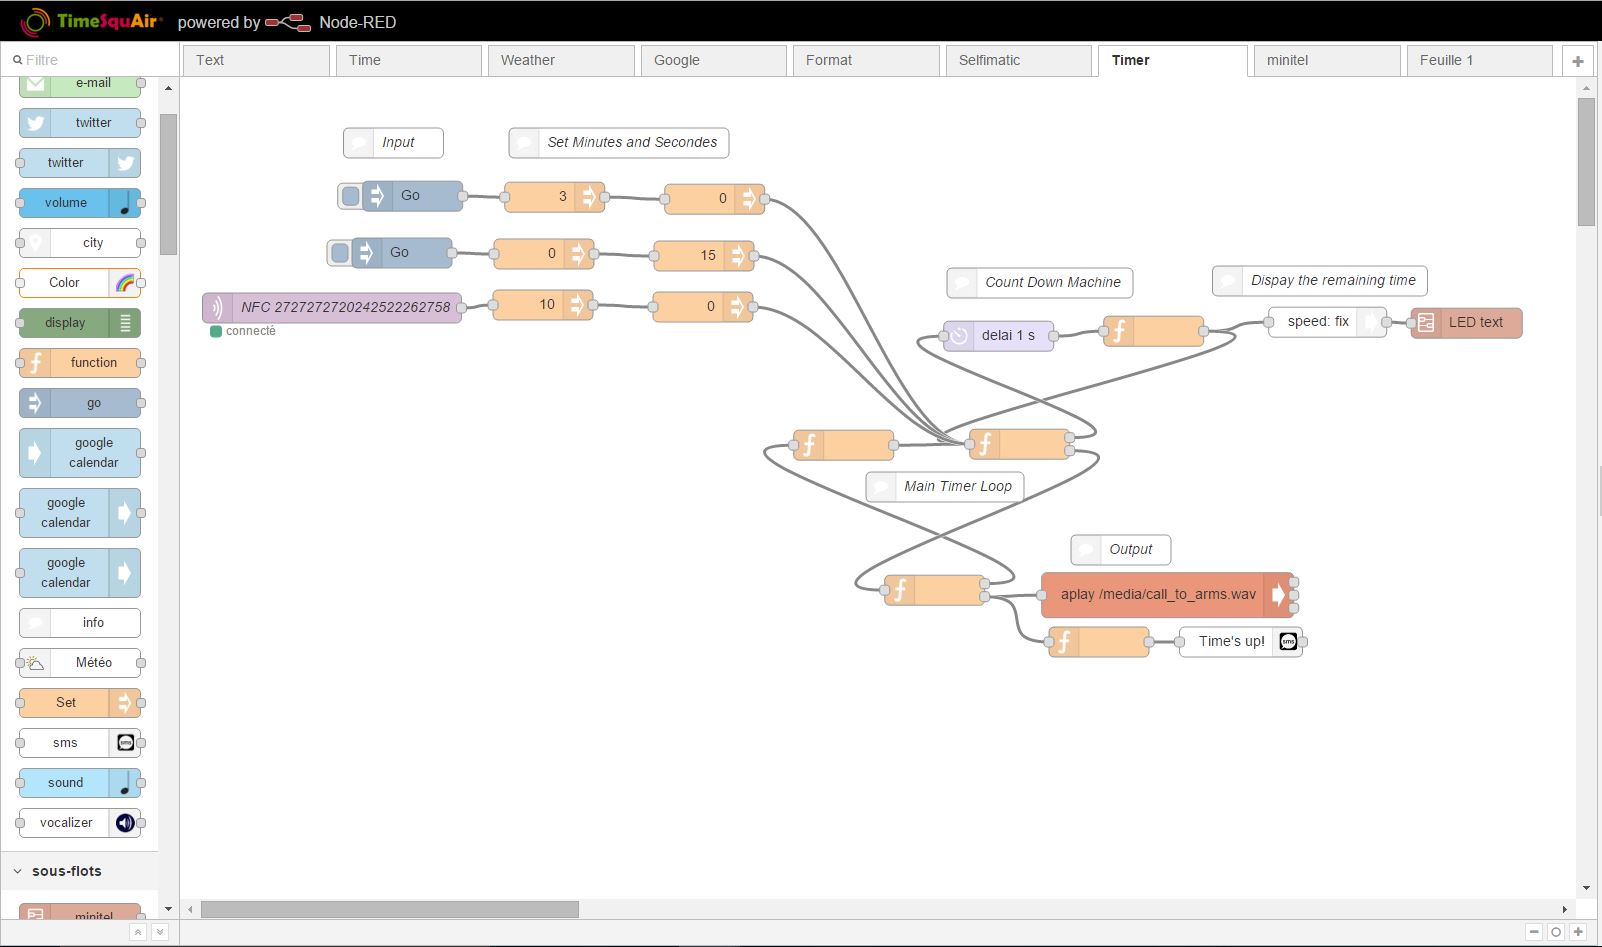Open the Feuille 1 tab
1602x947 pixels.
1479,61
